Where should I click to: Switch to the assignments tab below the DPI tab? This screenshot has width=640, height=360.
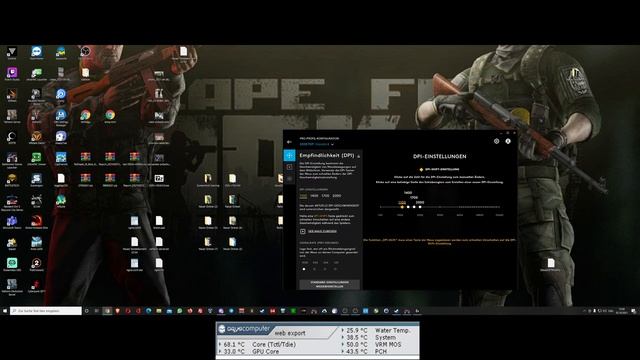tap(289, 167)
